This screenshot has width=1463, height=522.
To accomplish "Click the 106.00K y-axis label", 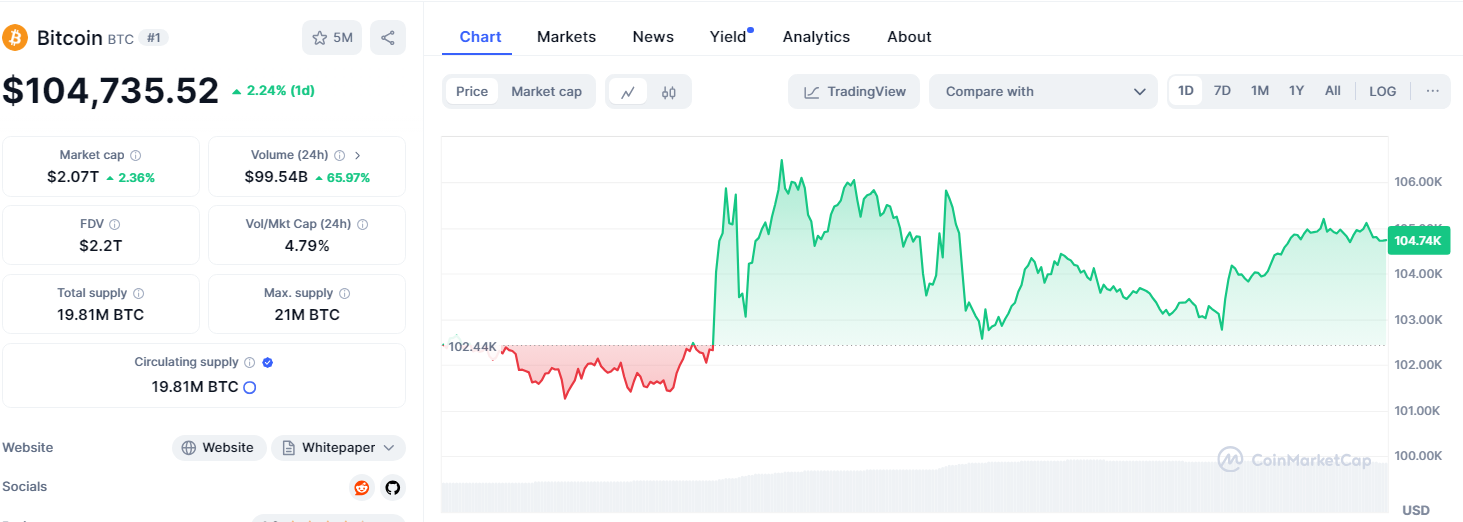I will pos(1418,182).
